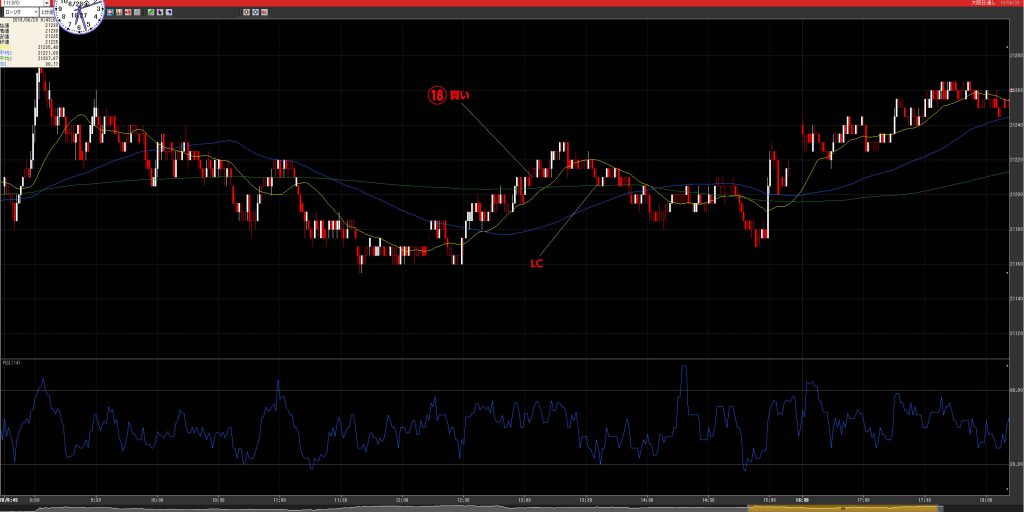Select the blue arrow tool icon
Image resolution: width=1024 pixels, height=512 pixels.
point(169,12)
